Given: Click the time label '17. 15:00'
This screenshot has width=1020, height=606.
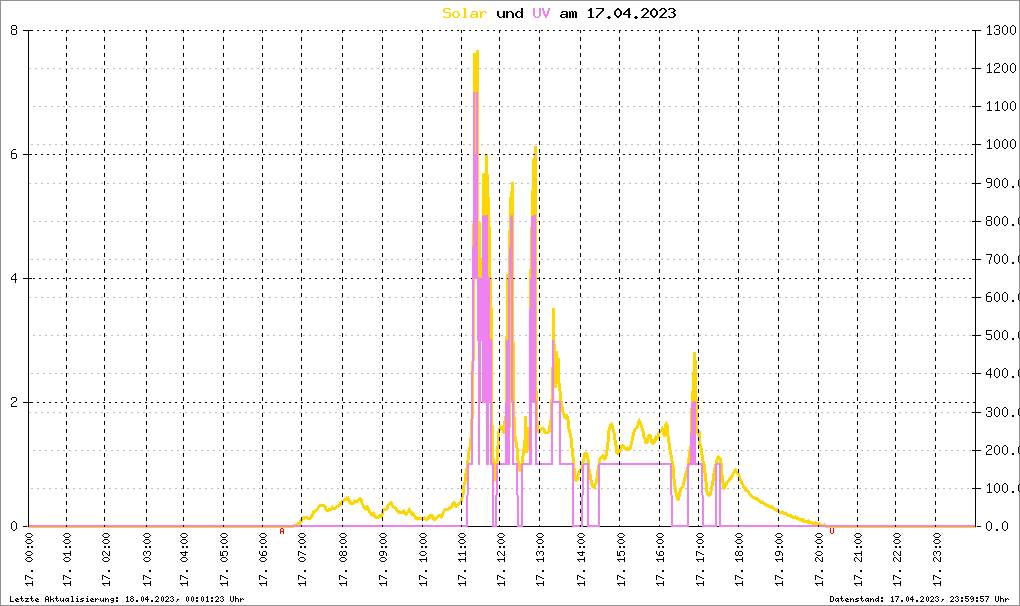Looking at the screenshot, I should (x=621, y=559).
